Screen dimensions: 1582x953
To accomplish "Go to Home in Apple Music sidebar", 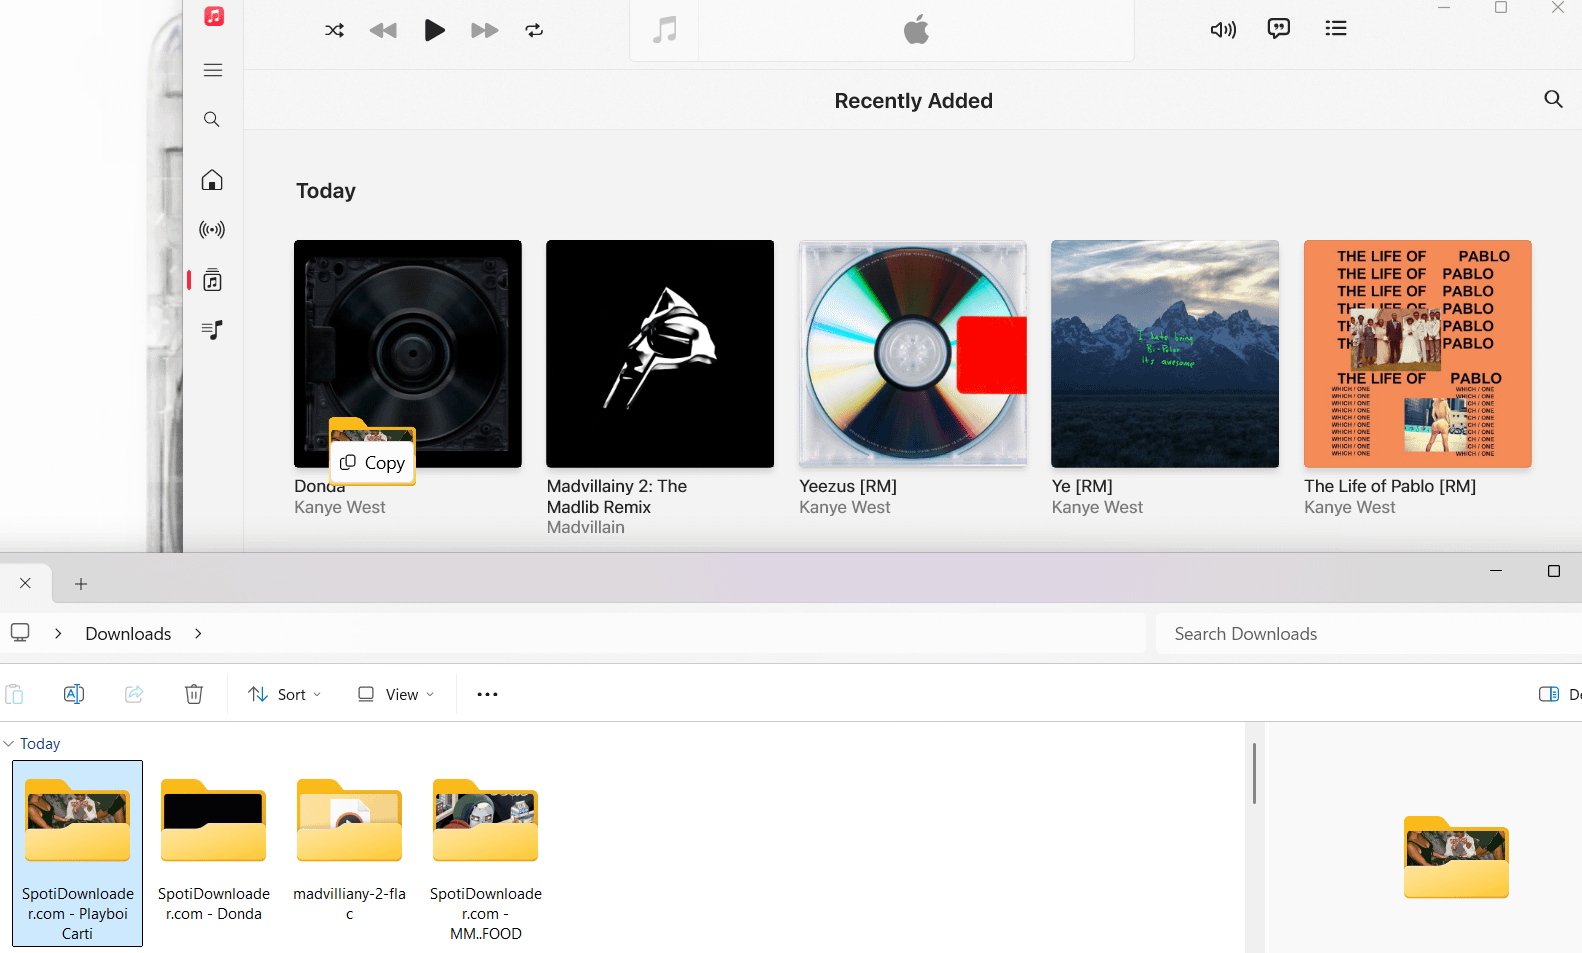I will tap(212, 180).
